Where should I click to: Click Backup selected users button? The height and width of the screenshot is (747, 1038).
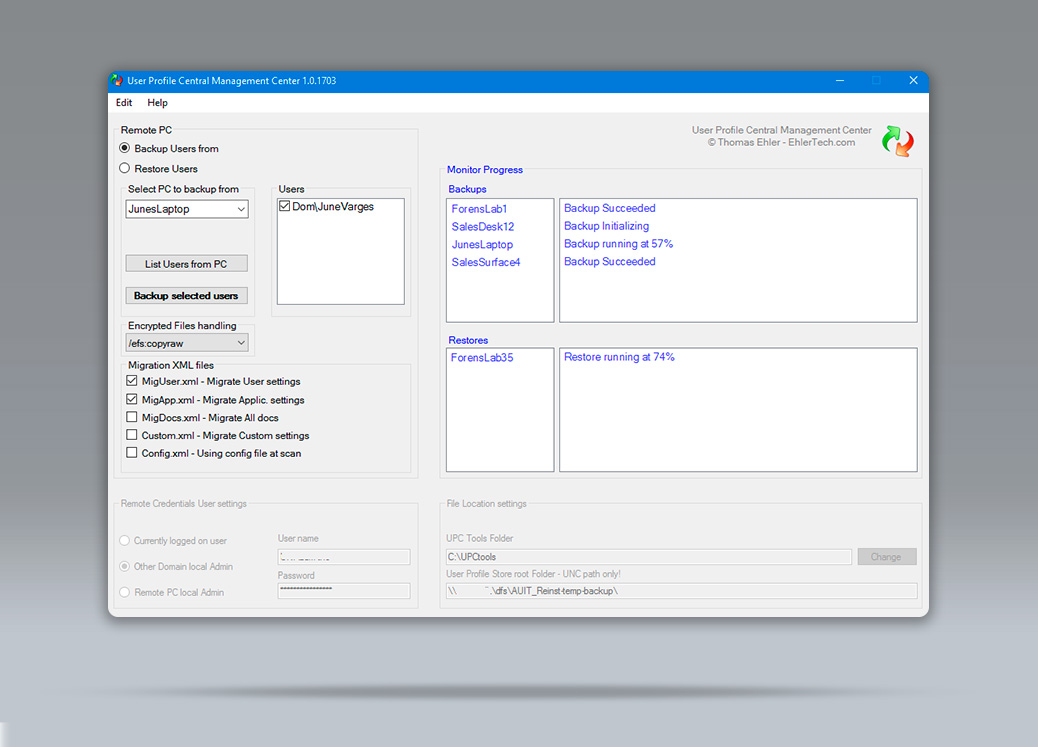(187, 295)
